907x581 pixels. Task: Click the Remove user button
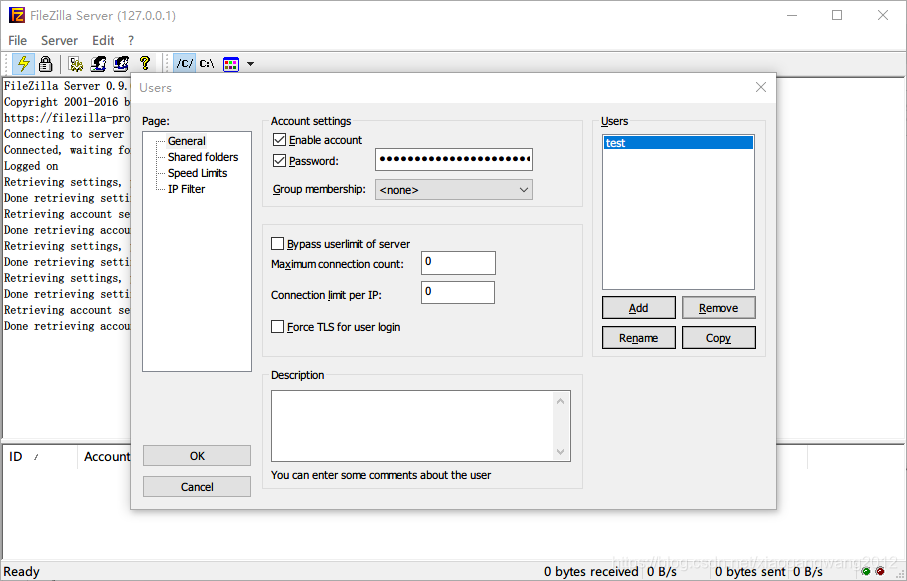pos(718,308)
